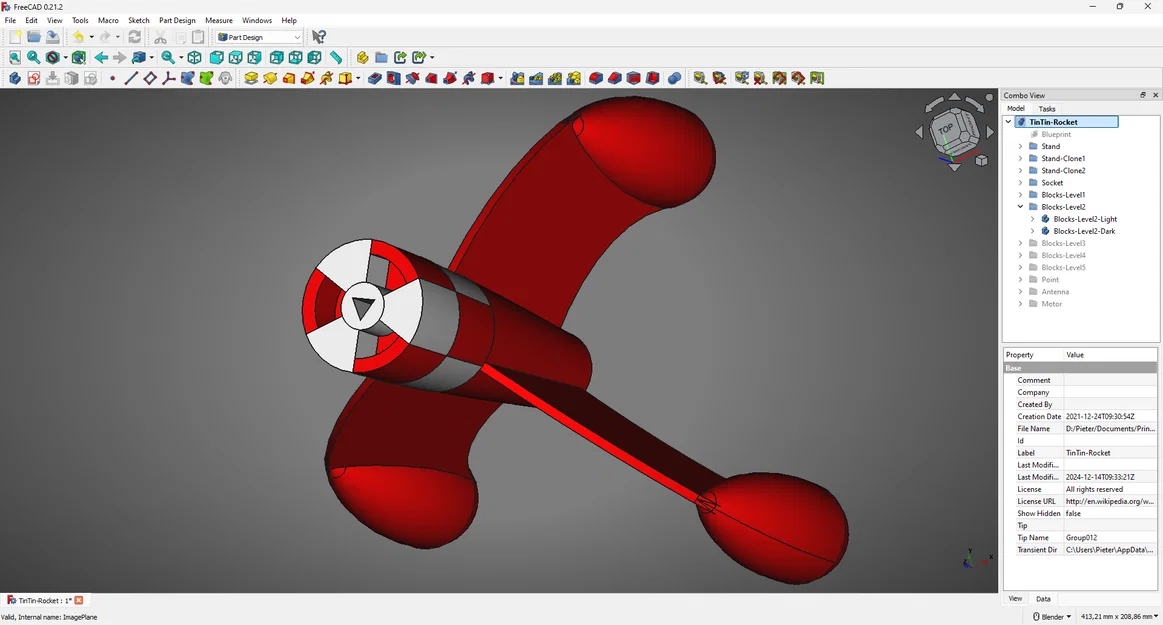Viewport: 1163px width, 625px height.
Task: Click the Fit Selection zoom icon
Action: 33,57
